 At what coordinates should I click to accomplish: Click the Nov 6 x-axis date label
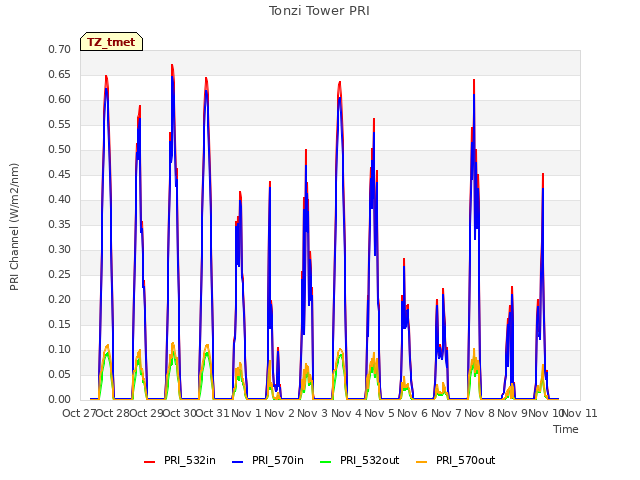pos(413,413)
